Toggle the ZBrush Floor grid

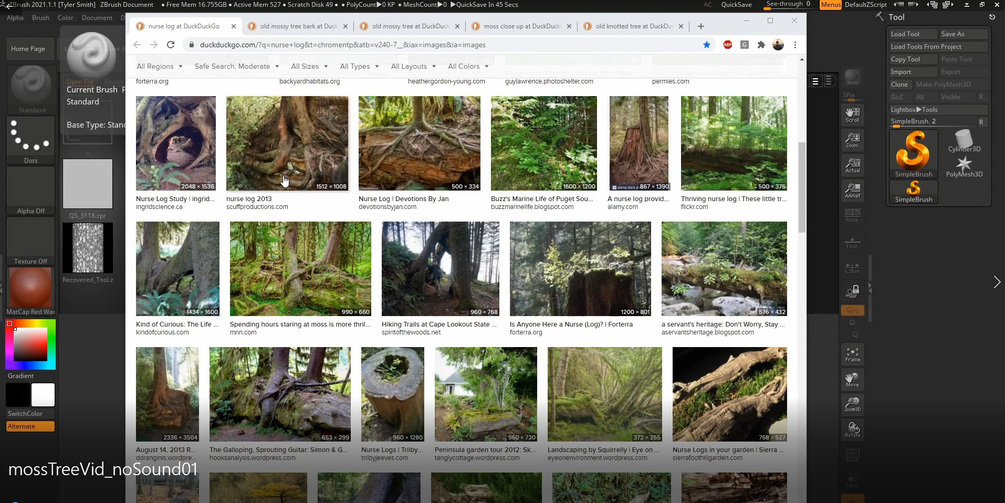(852, 242)
